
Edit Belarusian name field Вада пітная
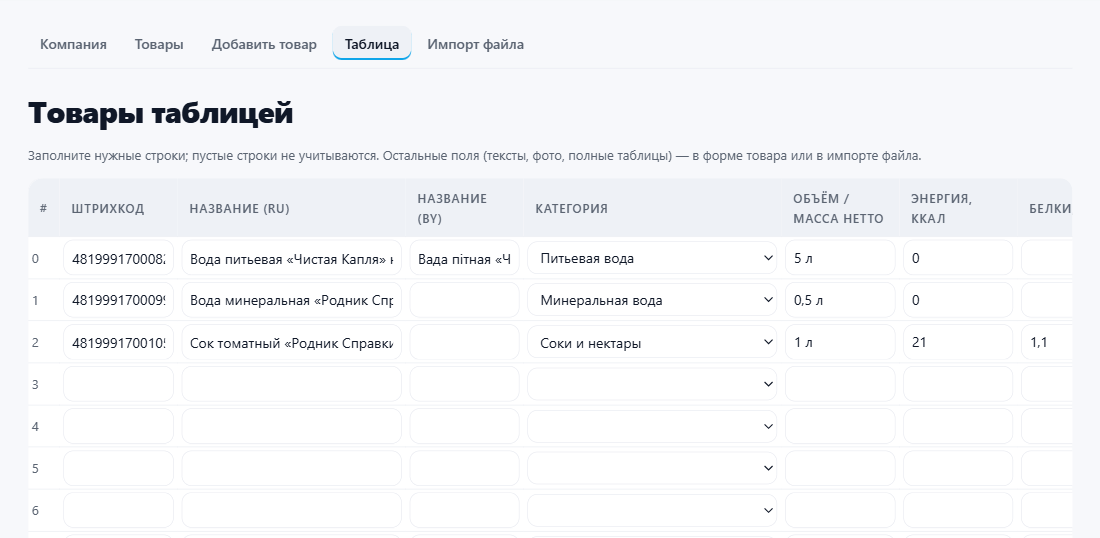464,258
